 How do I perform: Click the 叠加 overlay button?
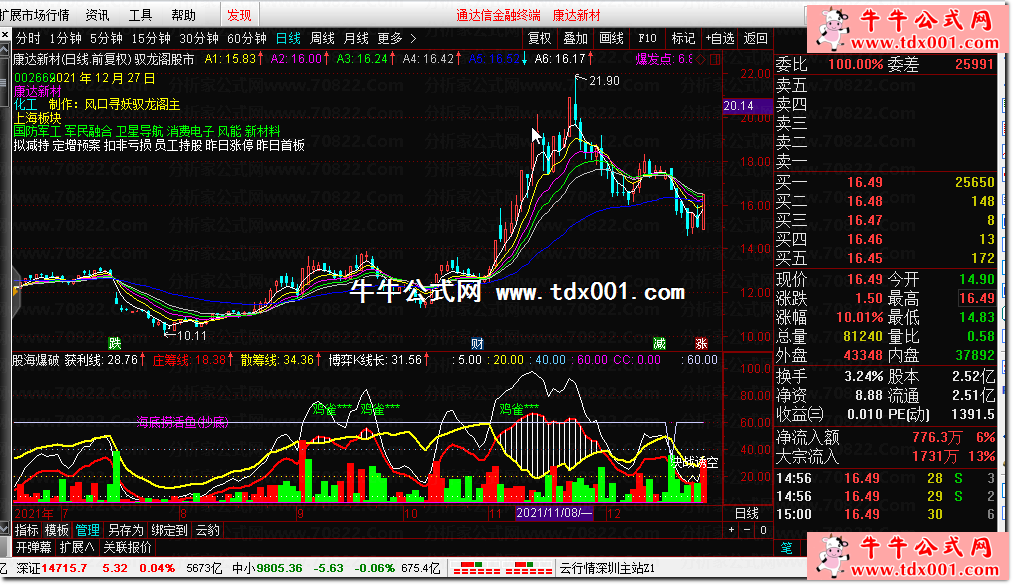coord(575,39)
